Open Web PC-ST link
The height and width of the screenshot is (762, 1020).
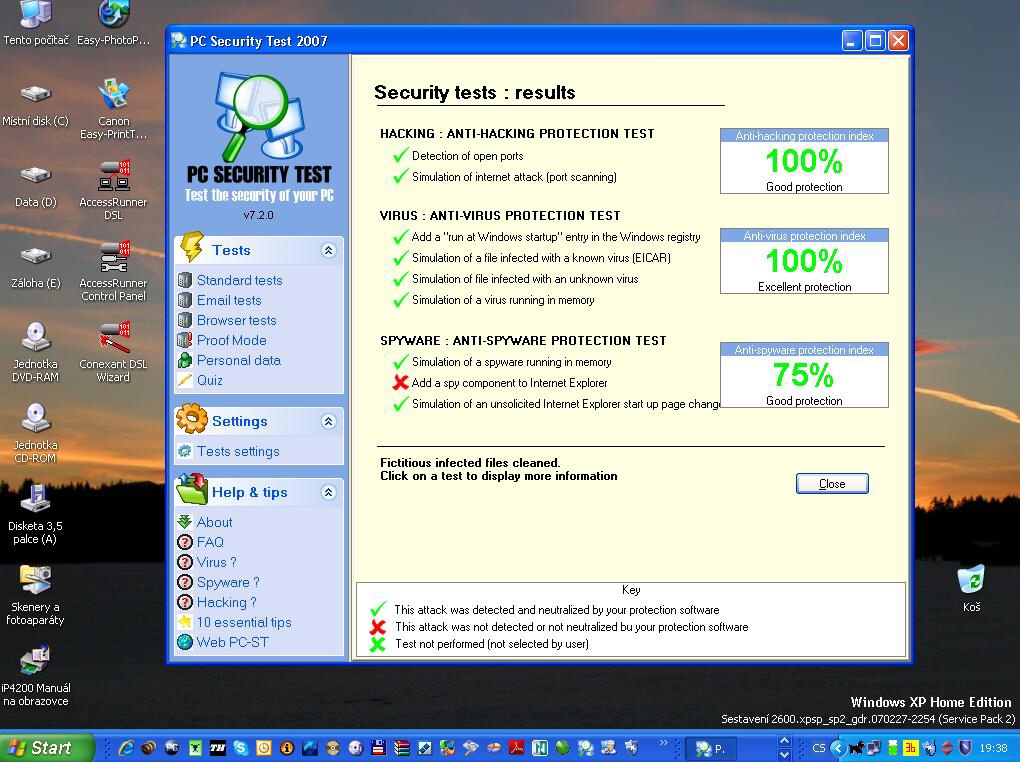pos(232,642)
